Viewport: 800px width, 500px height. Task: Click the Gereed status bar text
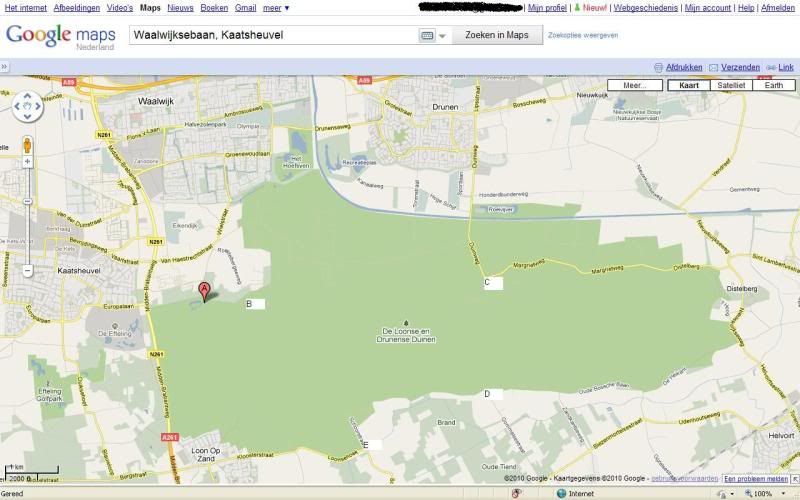12,494
